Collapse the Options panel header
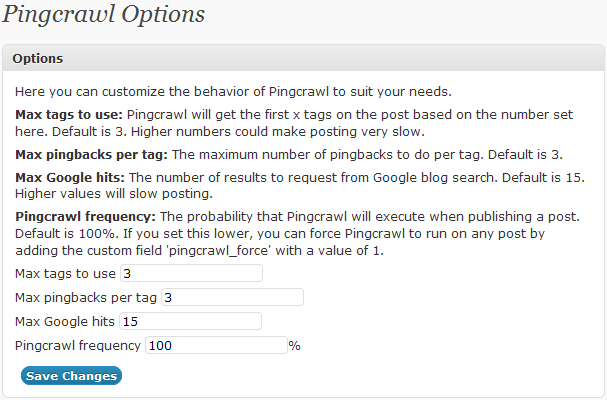 coord(304,58)
